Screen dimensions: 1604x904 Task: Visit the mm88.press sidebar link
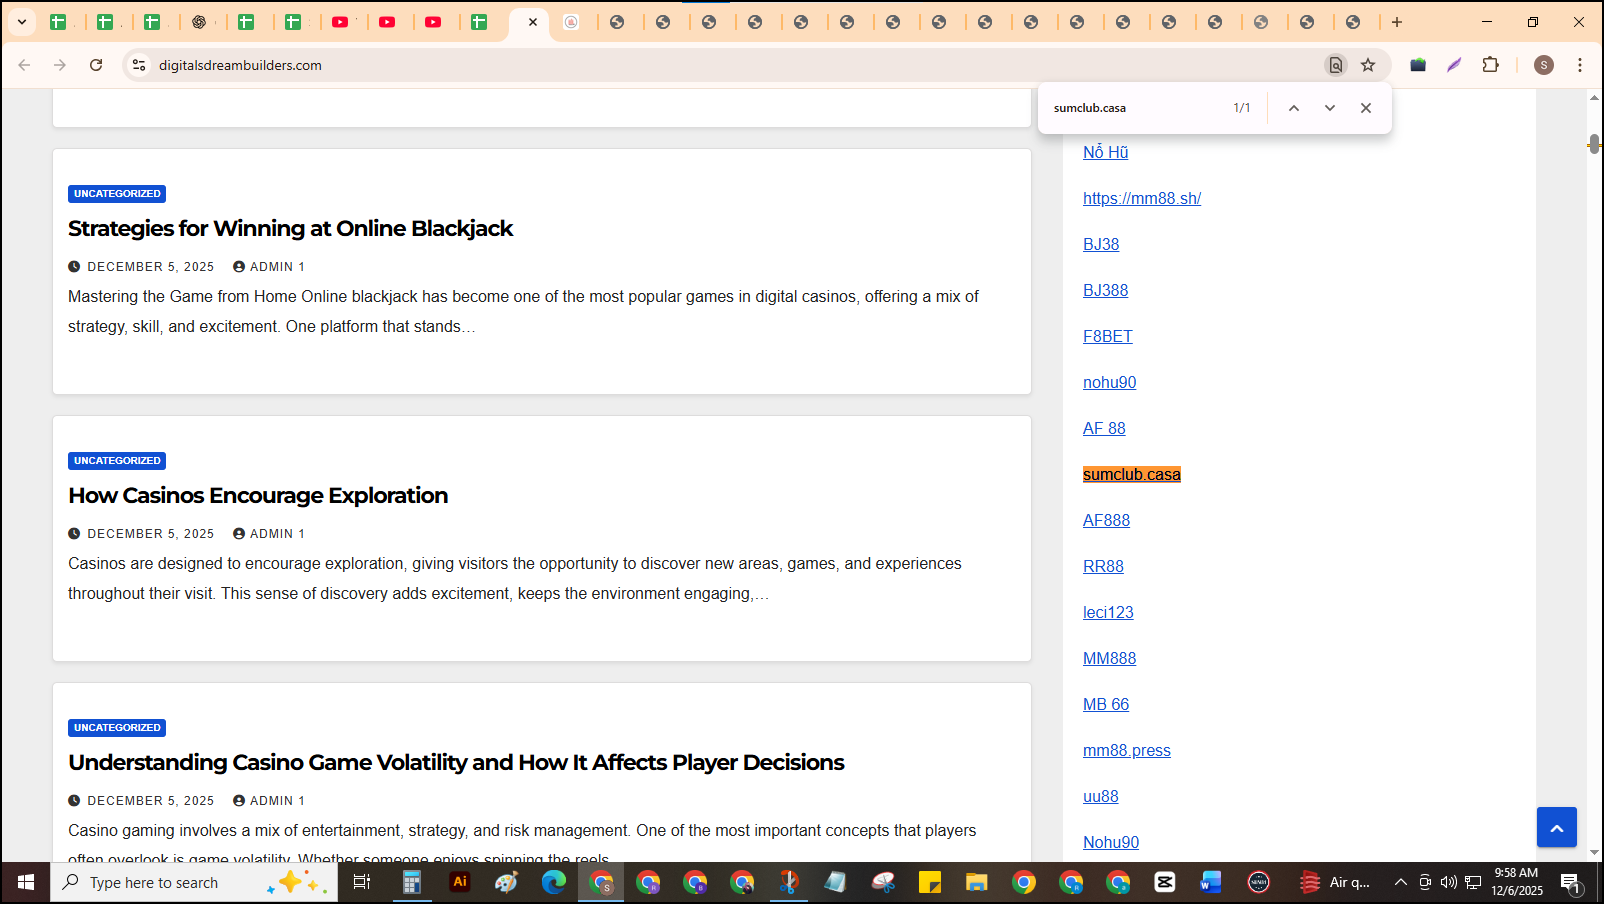(1127, 750)
